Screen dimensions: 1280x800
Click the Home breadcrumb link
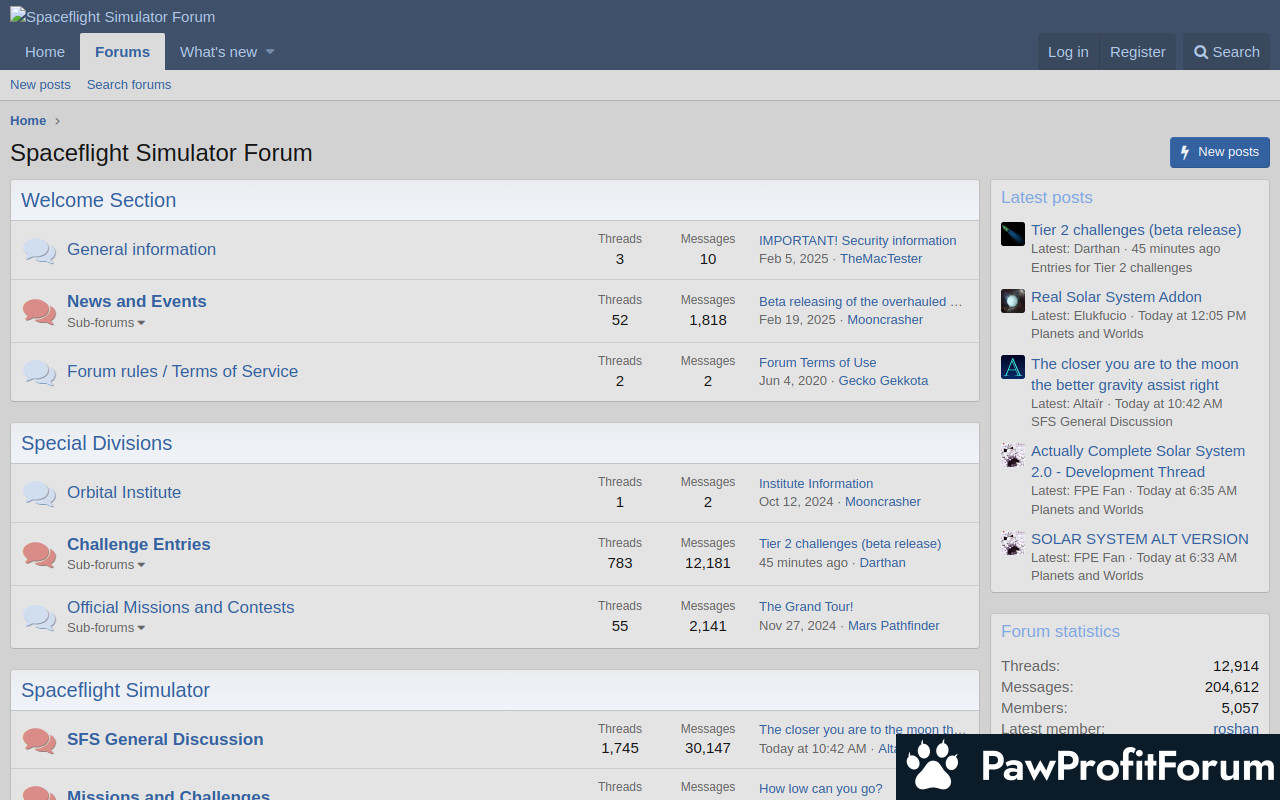(x=28, y=121)
